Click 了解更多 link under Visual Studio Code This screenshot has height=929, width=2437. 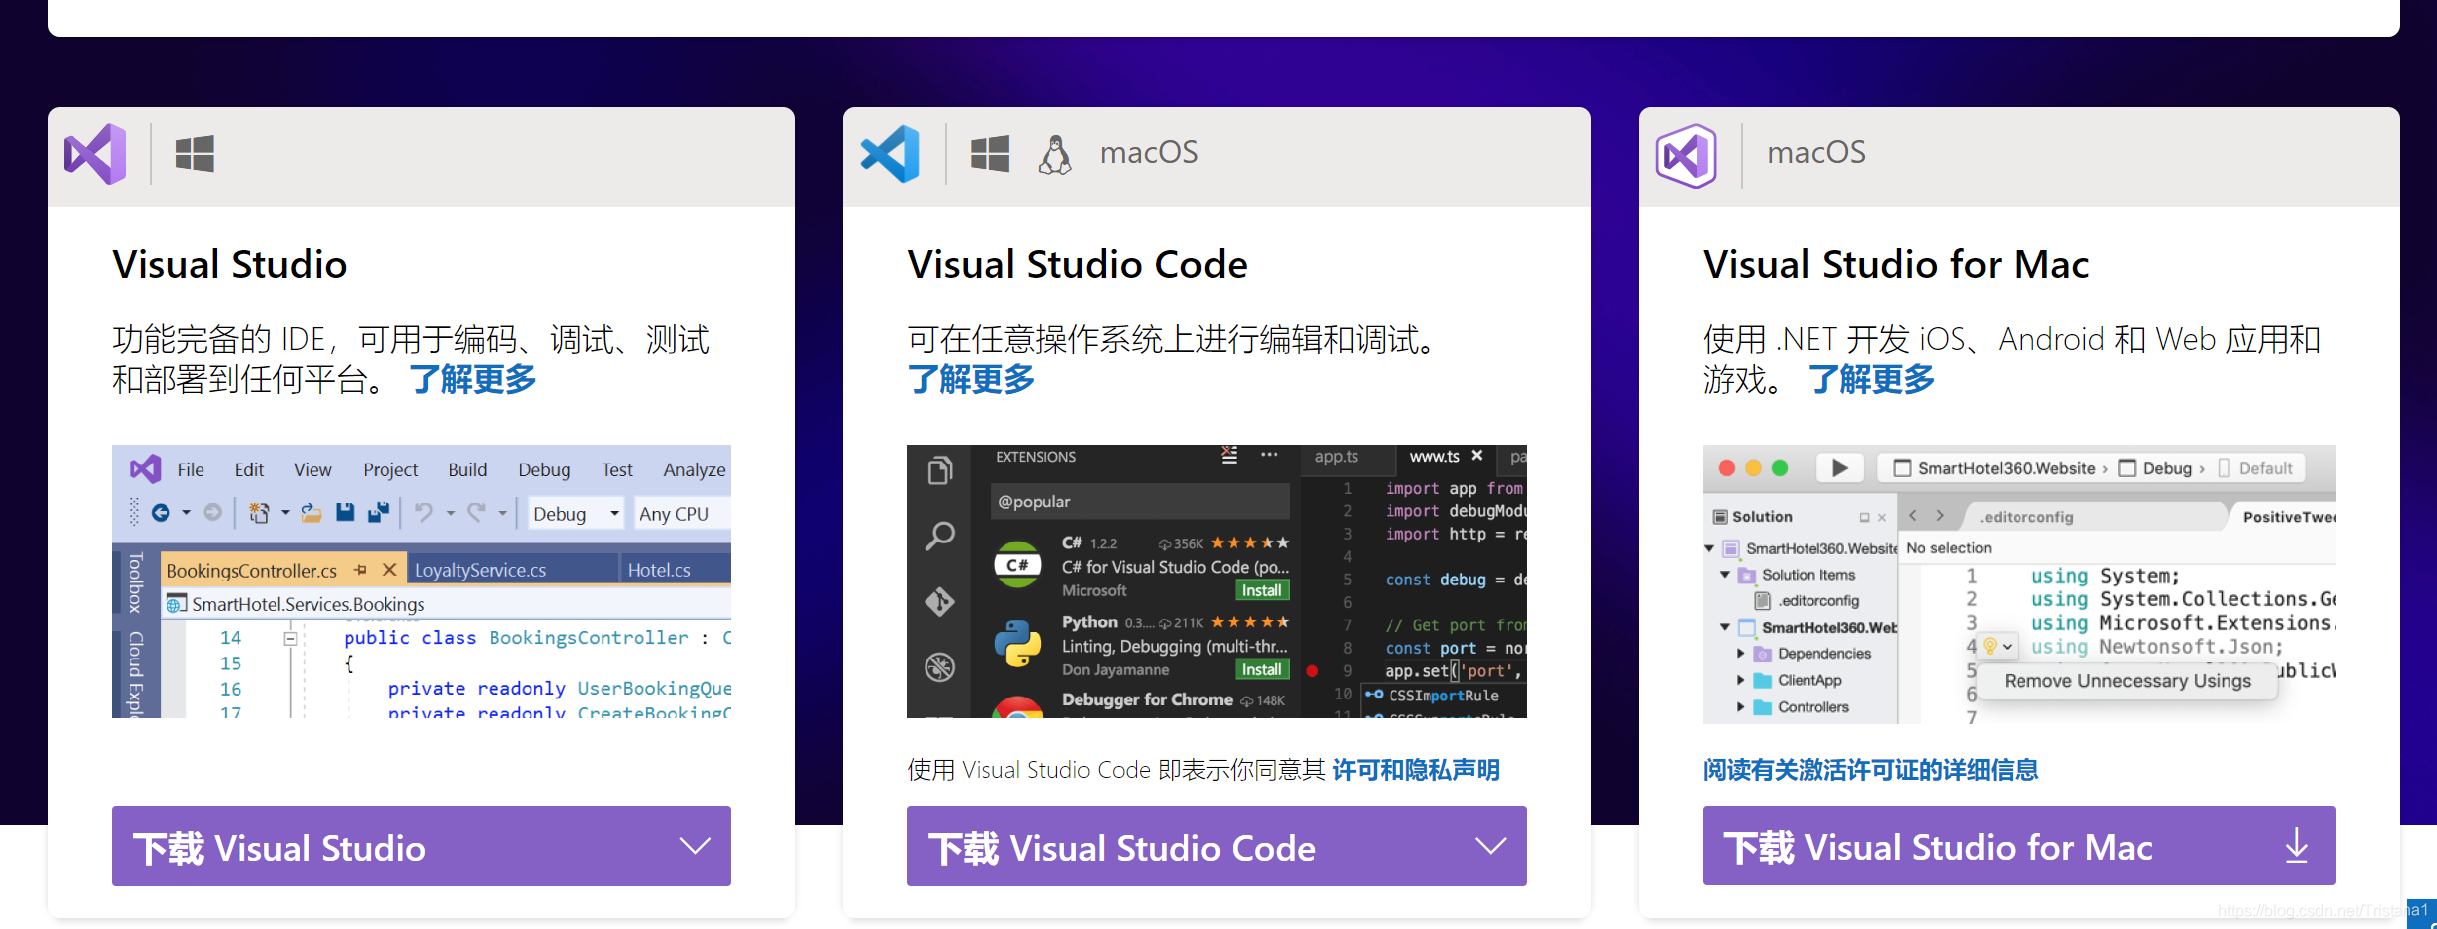(x=971, y=380)
